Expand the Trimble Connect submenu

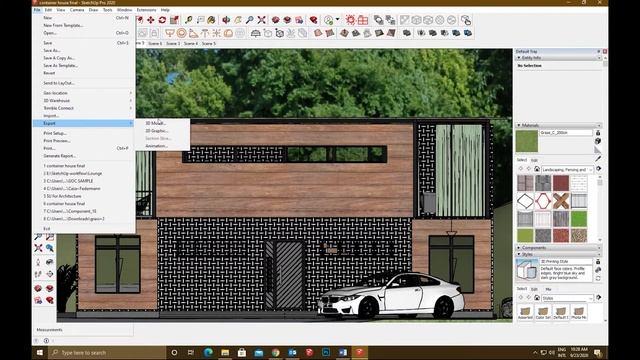point(83,108)
